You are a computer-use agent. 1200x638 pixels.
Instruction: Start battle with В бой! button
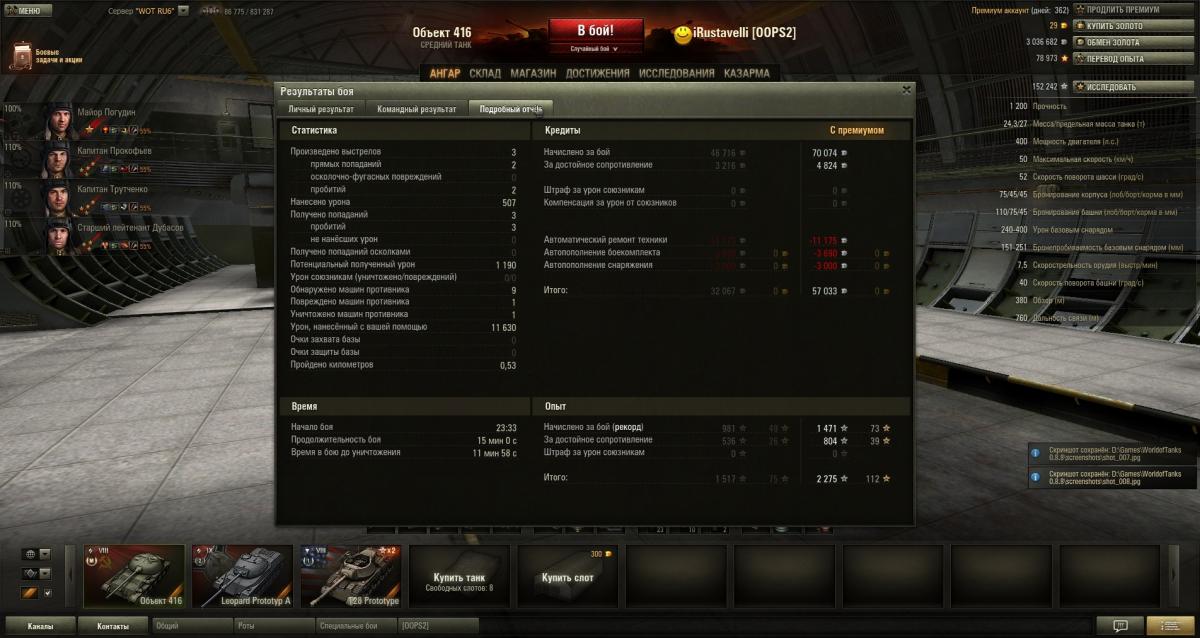tap(594, 30)
